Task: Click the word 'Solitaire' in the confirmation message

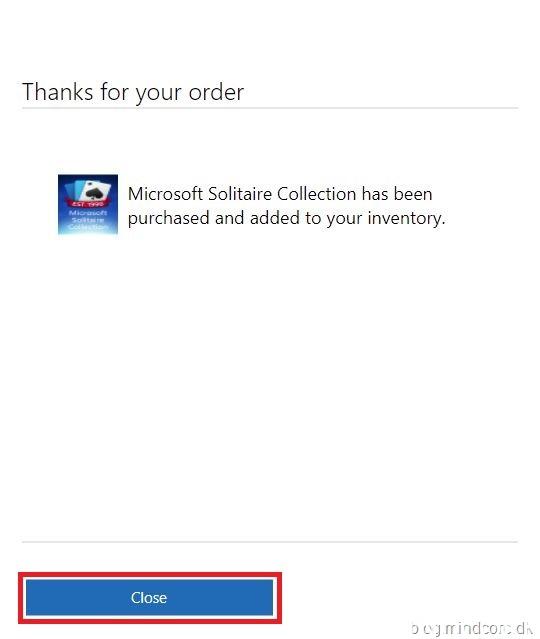Action: pyautogui.click(x=240, y=194)
